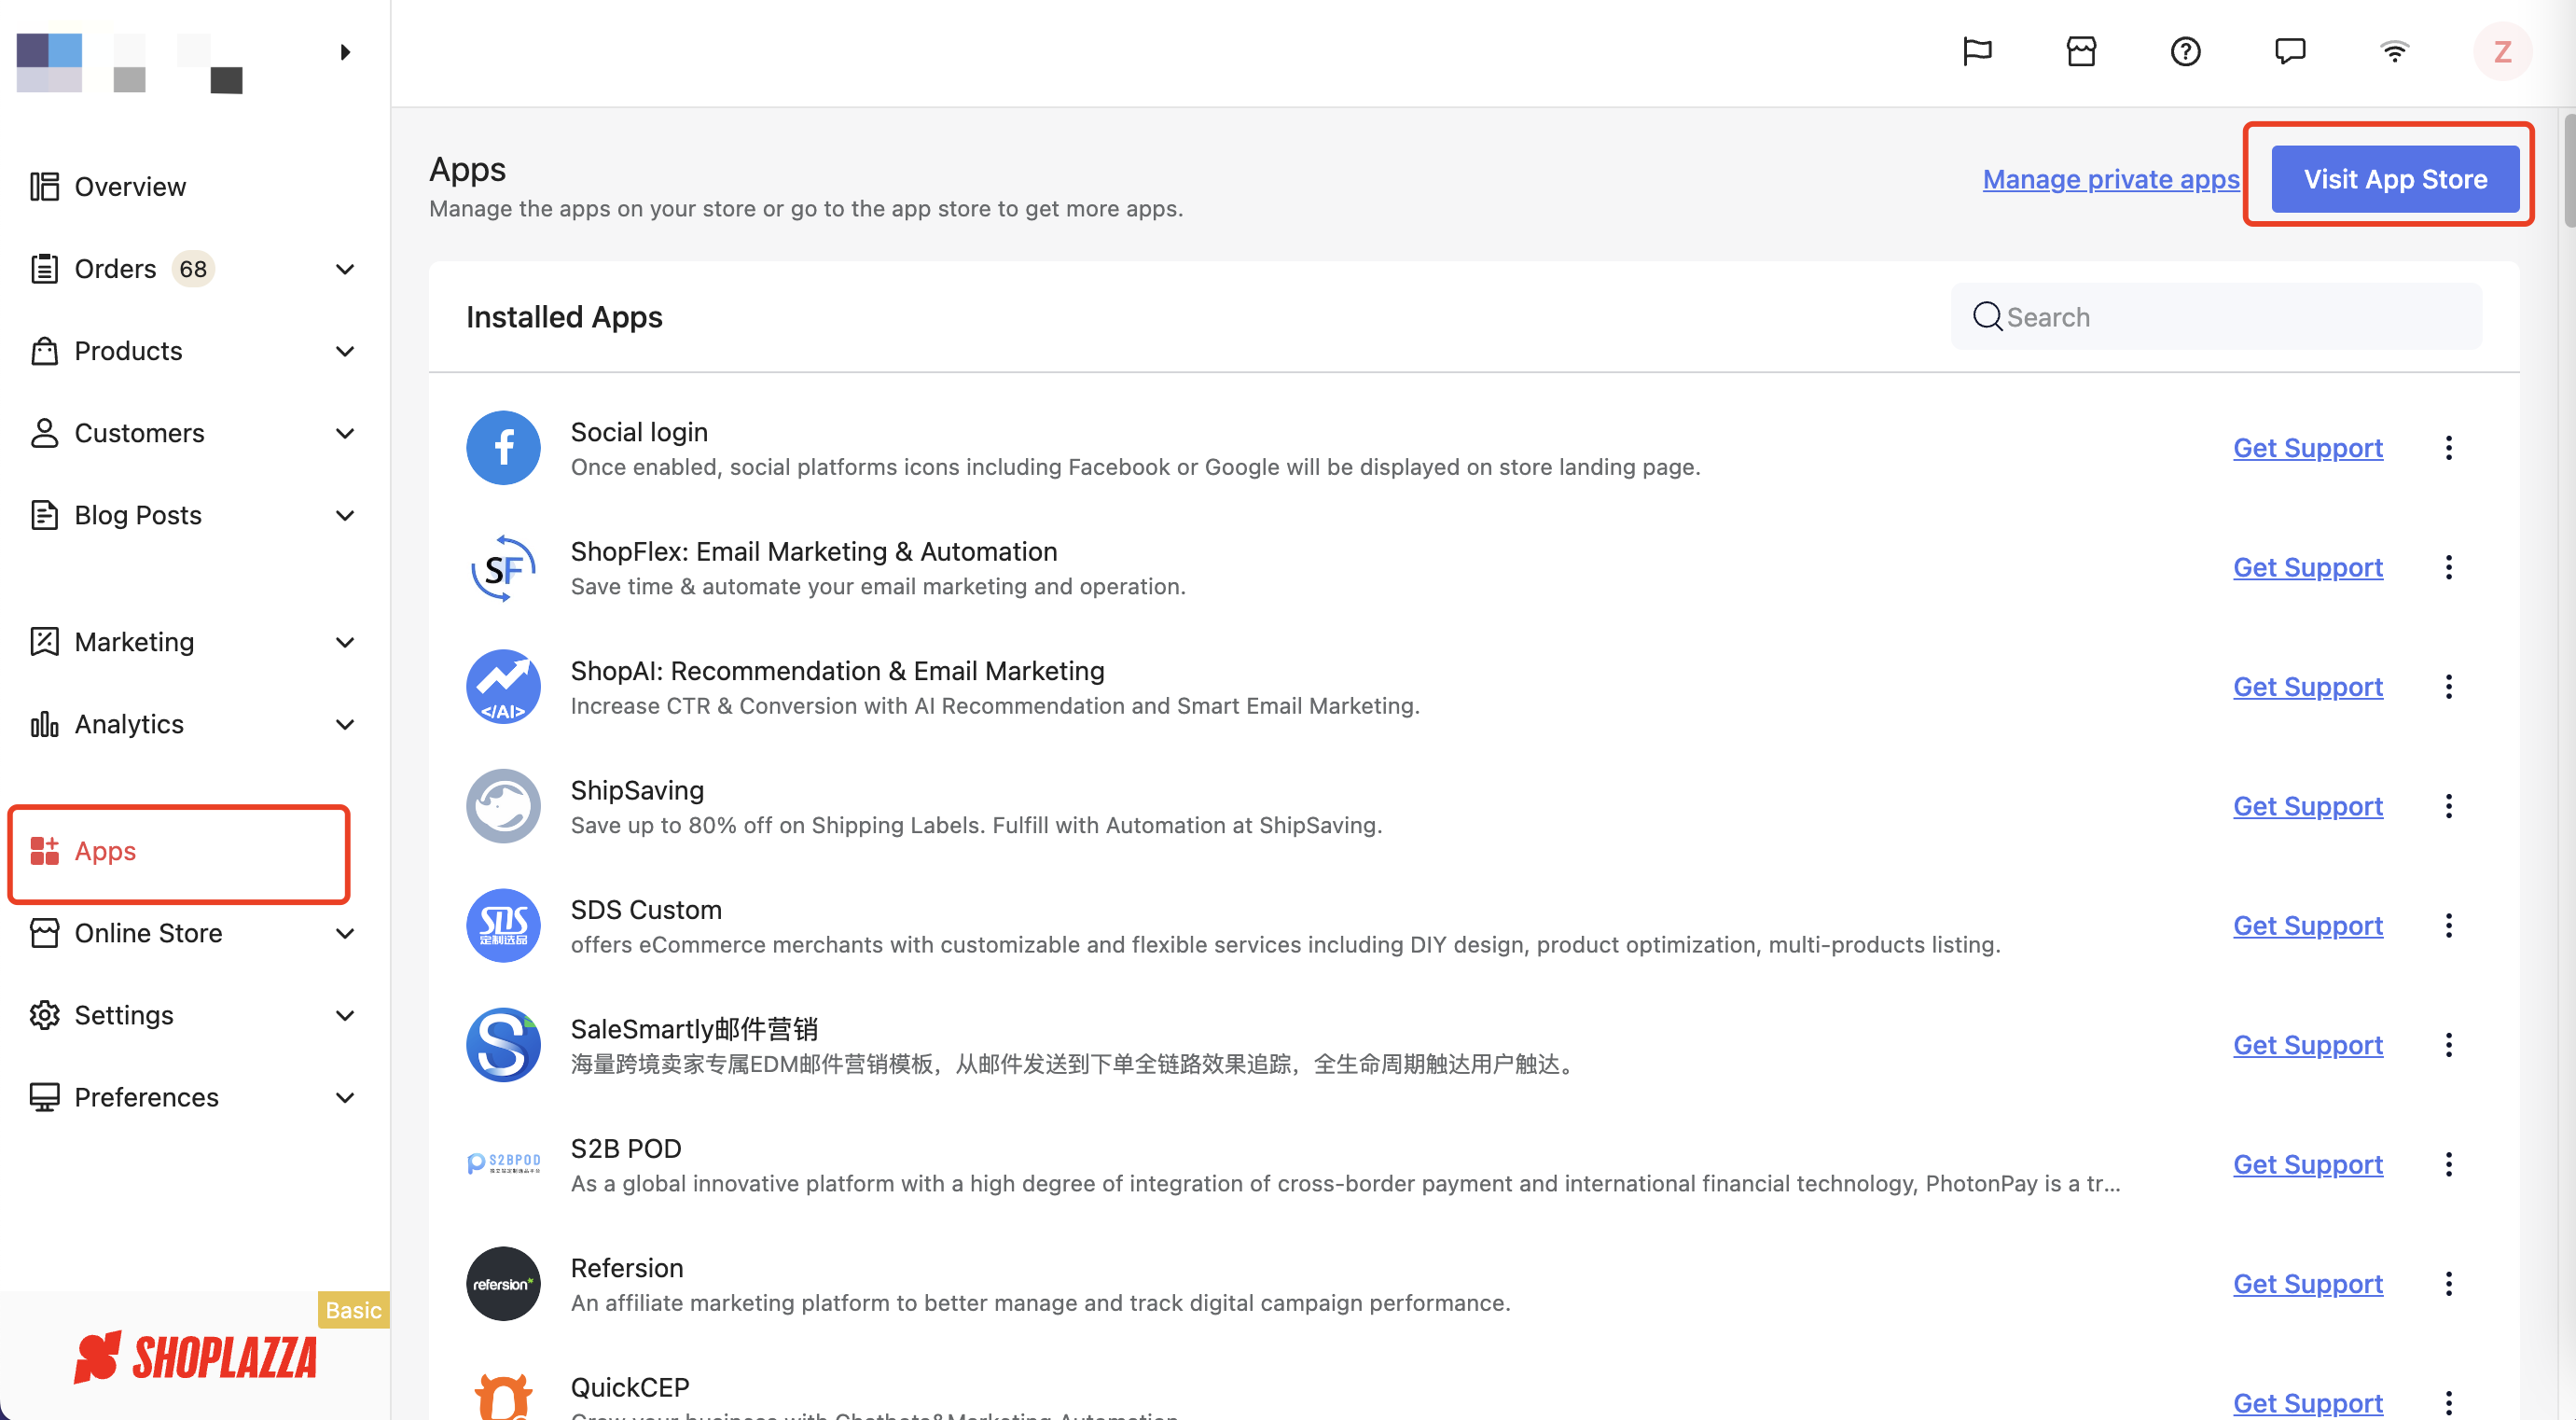Click the installed apps Search field

2216,317
